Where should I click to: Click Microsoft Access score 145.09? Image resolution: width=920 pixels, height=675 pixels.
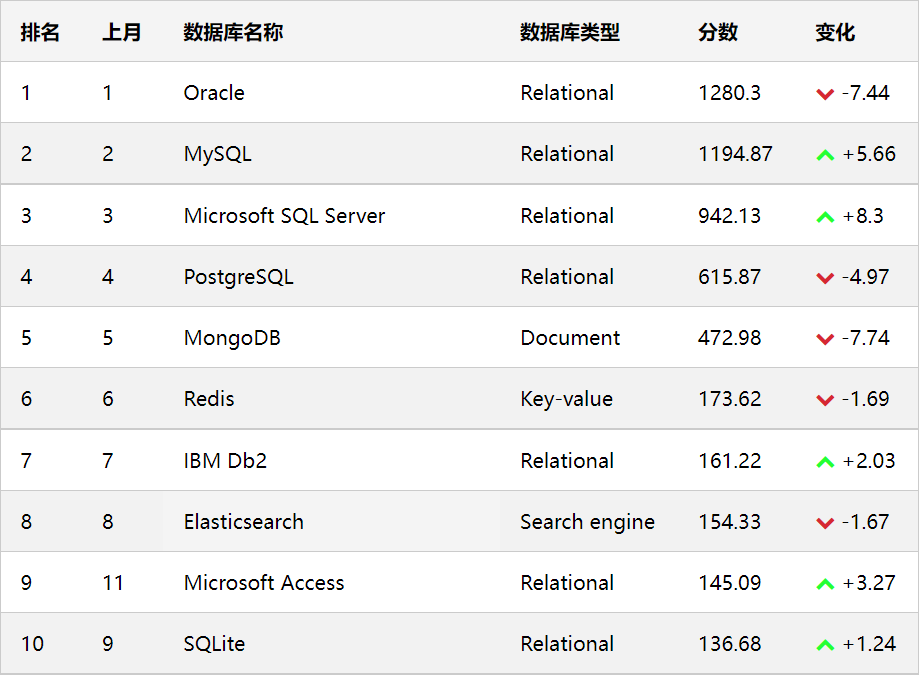(x=729, y=583)
